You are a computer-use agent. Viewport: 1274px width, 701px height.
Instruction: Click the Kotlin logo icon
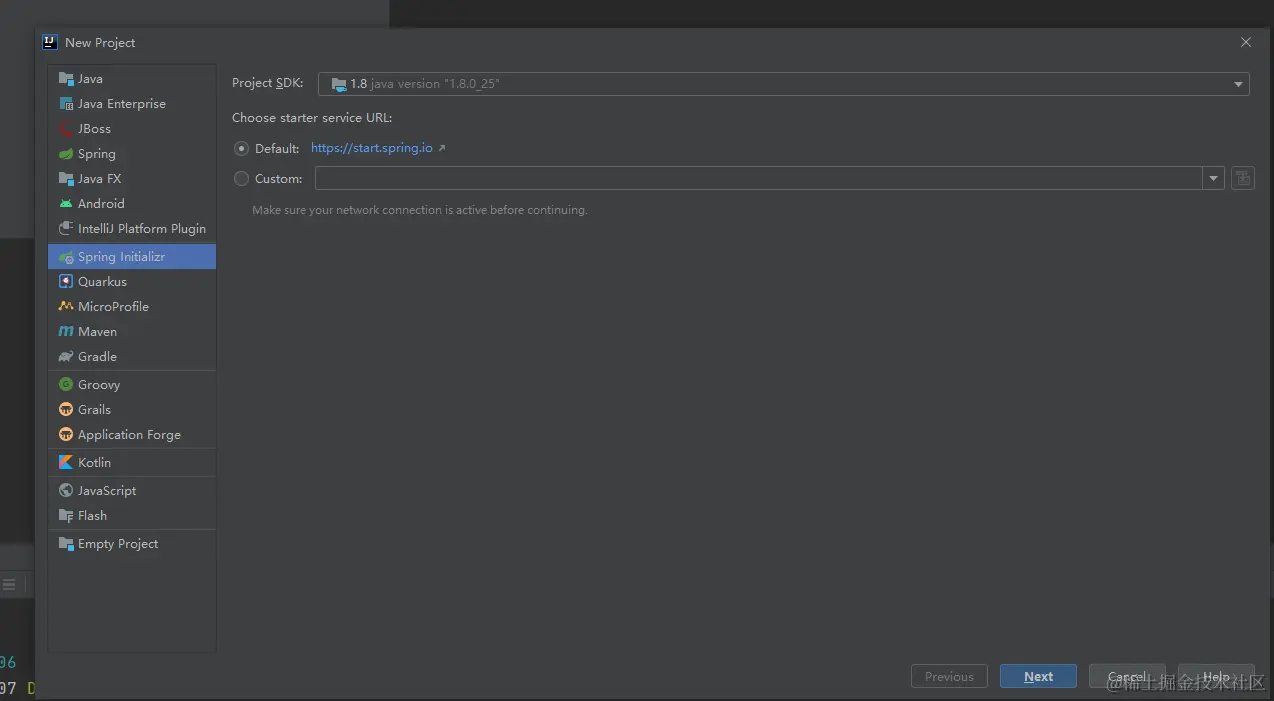tap(66, 463)
